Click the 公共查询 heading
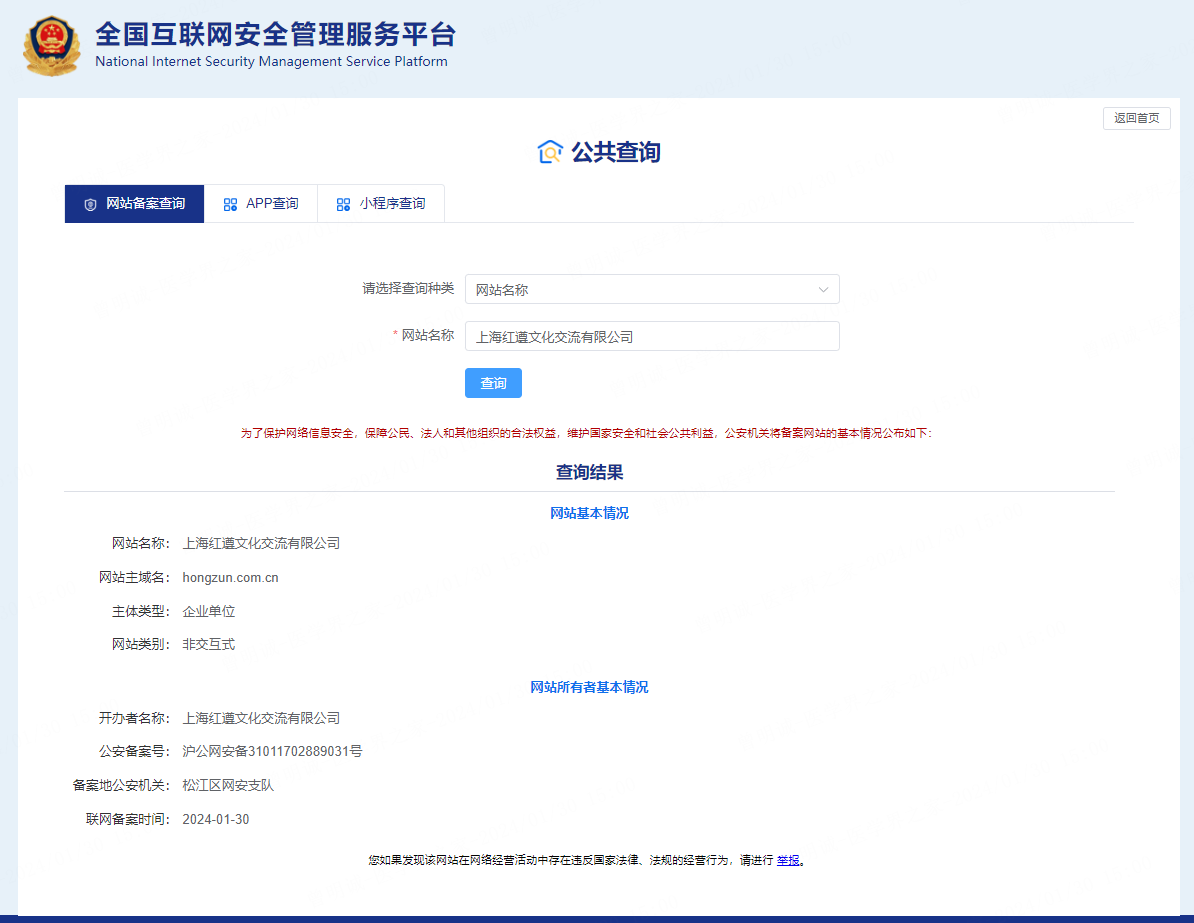1194x923 pixels. pyautogui.click(x=615, y=152)
